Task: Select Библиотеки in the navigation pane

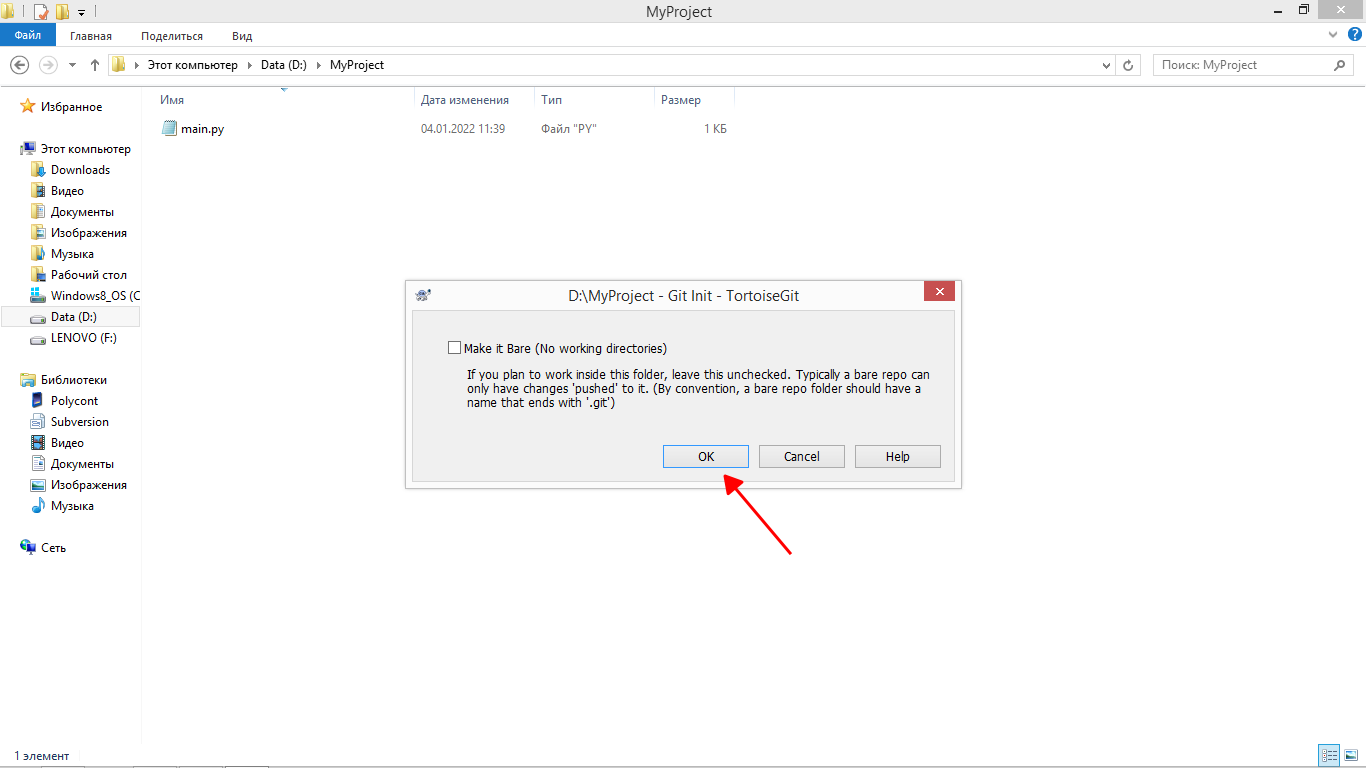Action: tap(73, 380)
